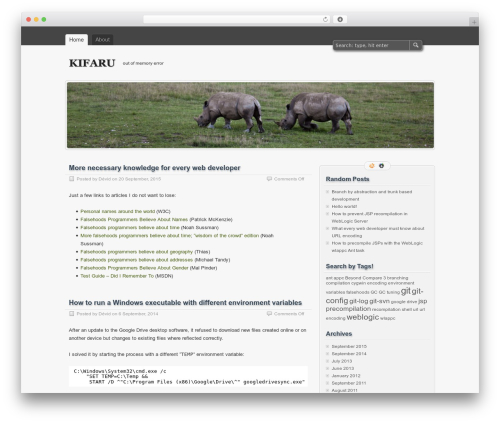Click the cmd.exe code block

click(x=188, y=376)
